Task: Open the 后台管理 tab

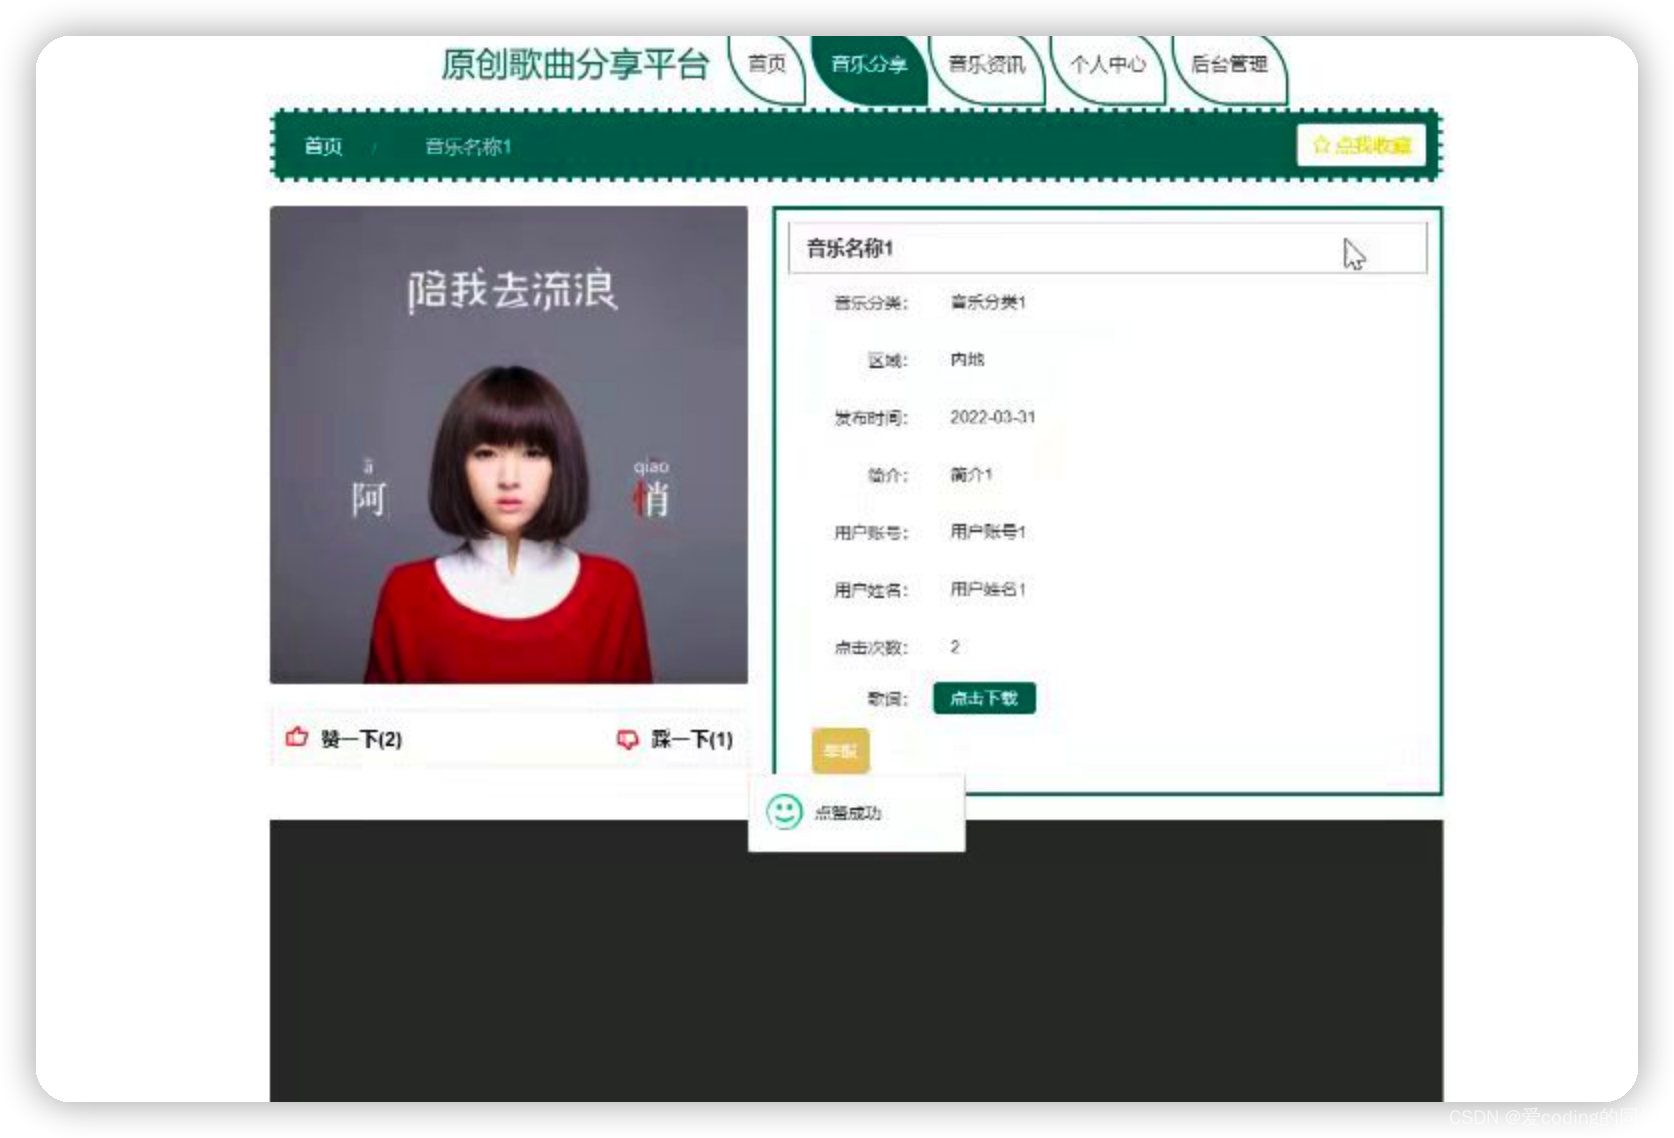Action: 1229,65
